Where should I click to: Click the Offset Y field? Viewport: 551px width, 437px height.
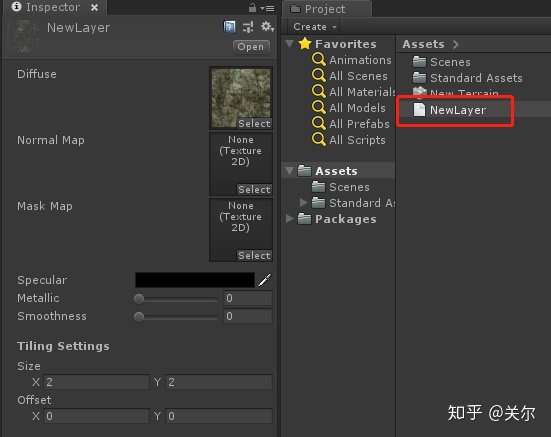coord(219,416)
